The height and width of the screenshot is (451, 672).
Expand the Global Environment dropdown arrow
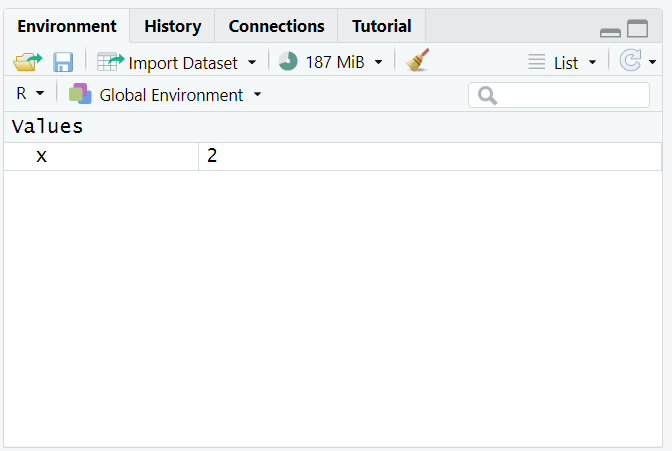pyautogui.click(x=258, y=95)
